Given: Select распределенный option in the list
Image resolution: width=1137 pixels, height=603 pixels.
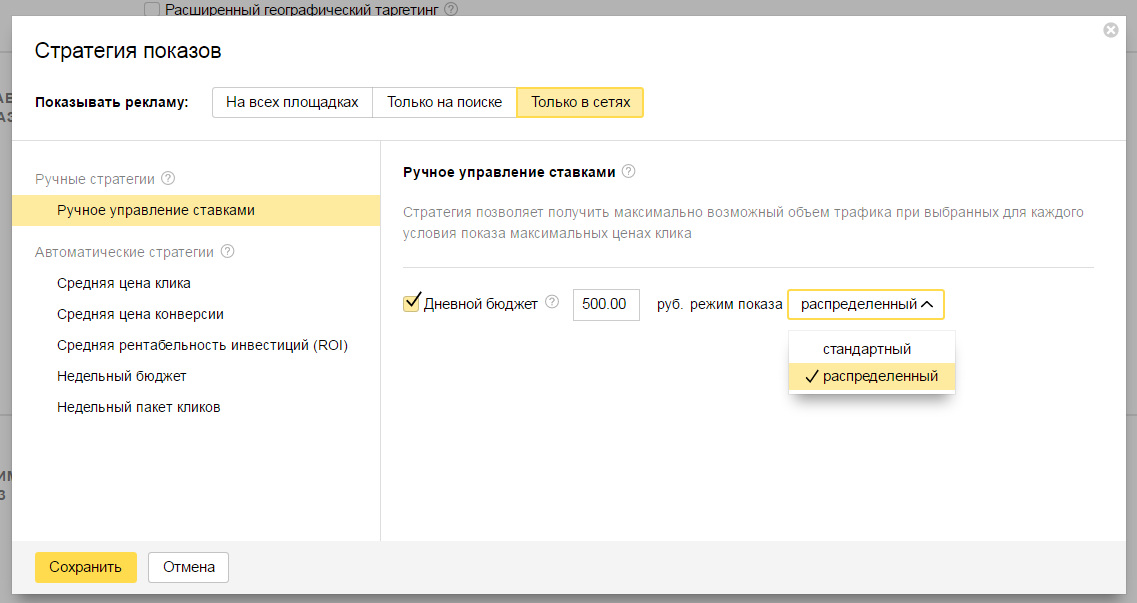Looking at the screenshot, I should coord(879,376).
